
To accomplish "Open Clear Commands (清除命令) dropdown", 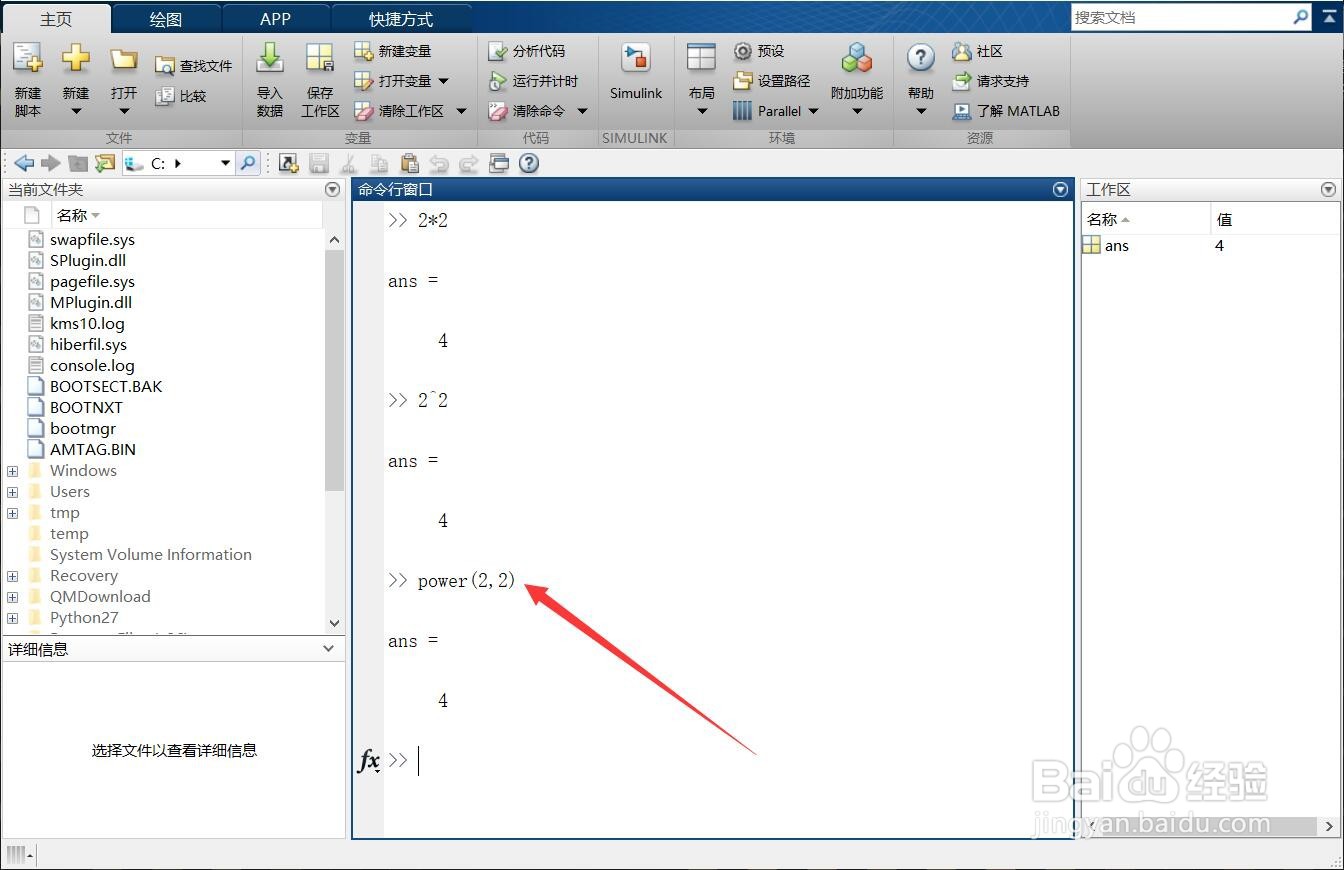I will pos(582,111).
